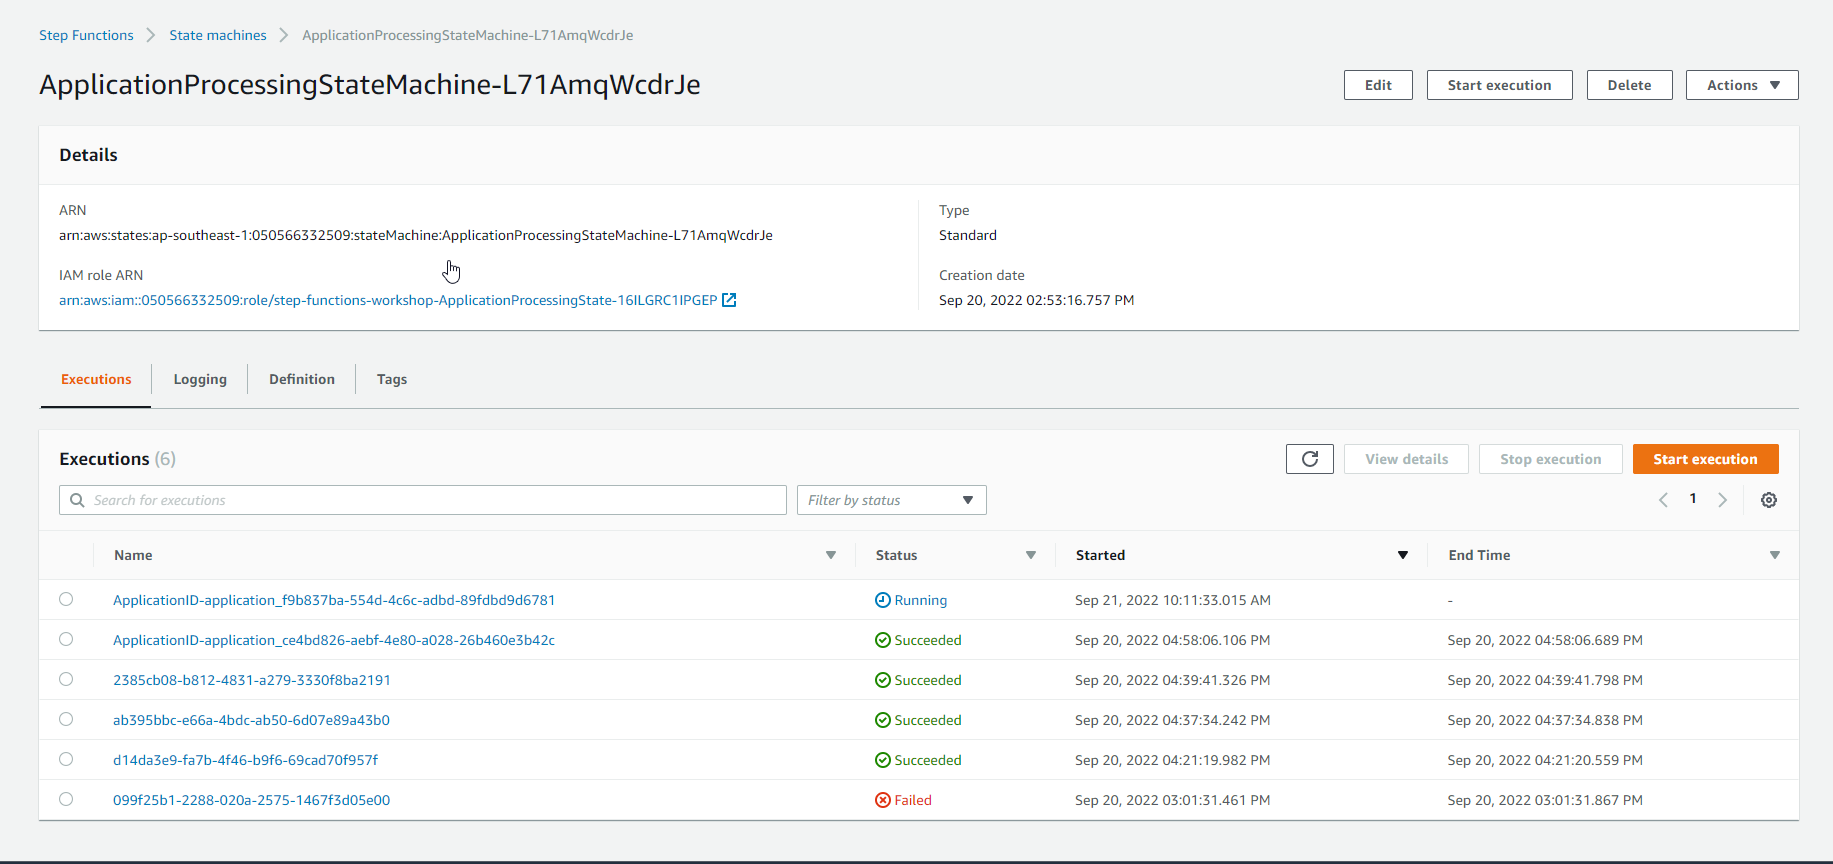The height and width of the screenshot is (864, 1833).
Task: Click end time Sep 20, 2022 04:58:06.689 PM
Action: coord(1545,640)
